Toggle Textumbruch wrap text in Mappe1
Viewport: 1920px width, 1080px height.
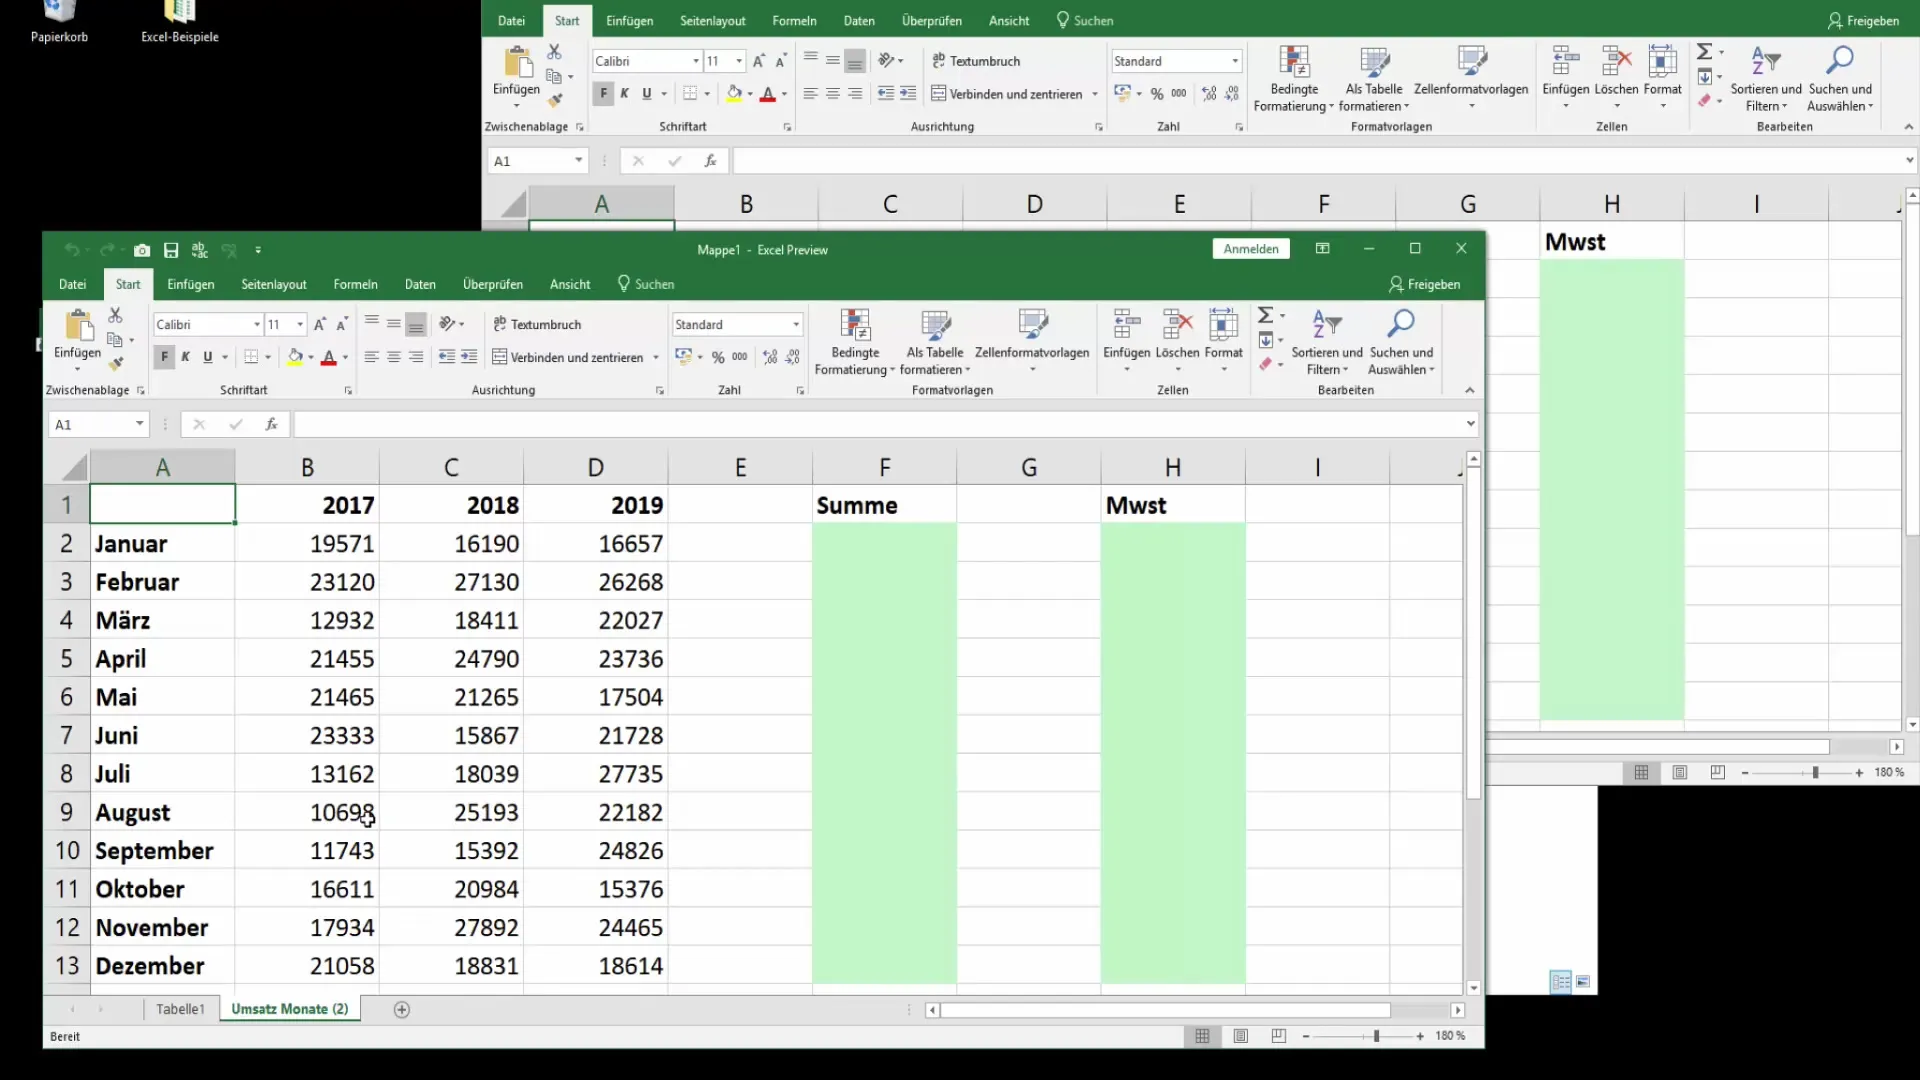[x=537, y=324]
